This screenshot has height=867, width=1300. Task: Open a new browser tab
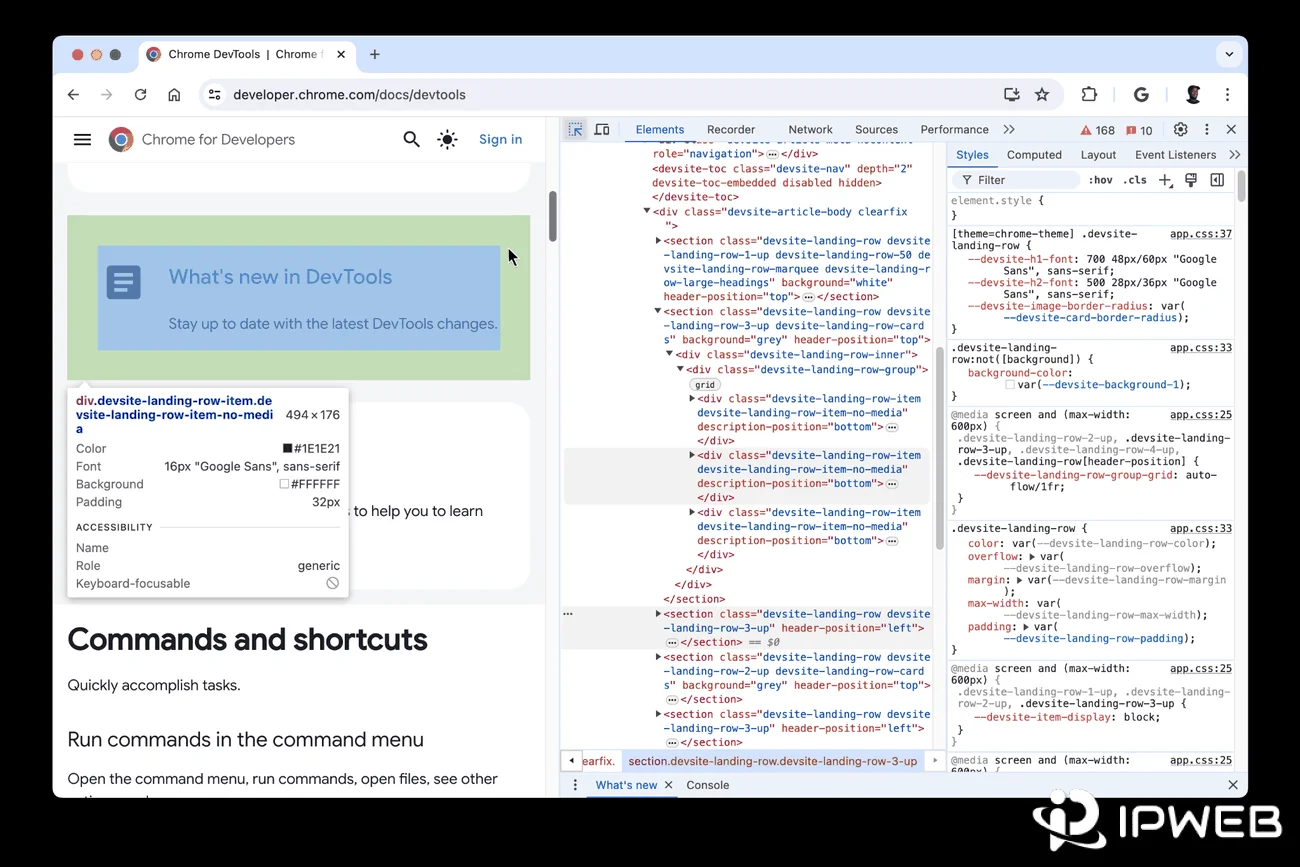(375, 54)
